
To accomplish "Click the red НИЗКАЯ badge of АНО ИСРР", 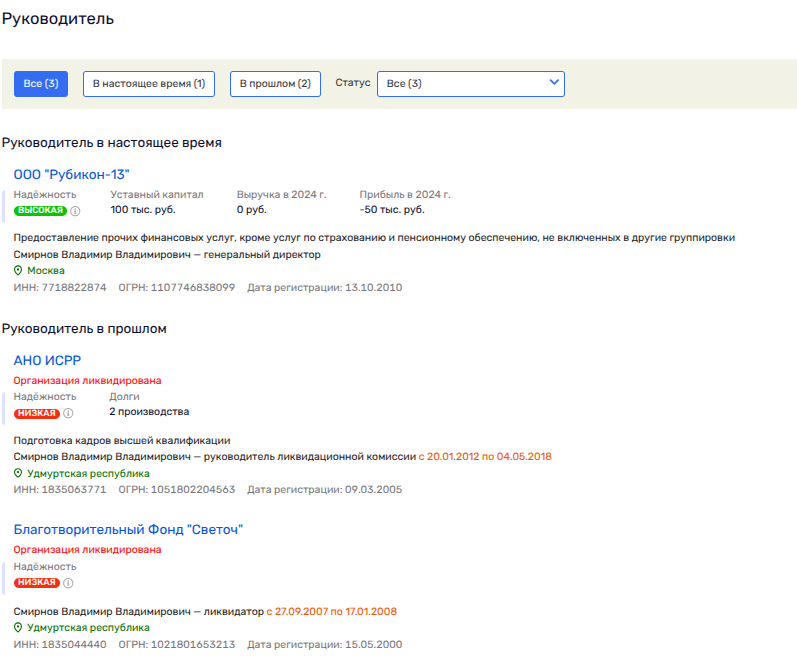I will pyautogui.click(x=37, y=413).
